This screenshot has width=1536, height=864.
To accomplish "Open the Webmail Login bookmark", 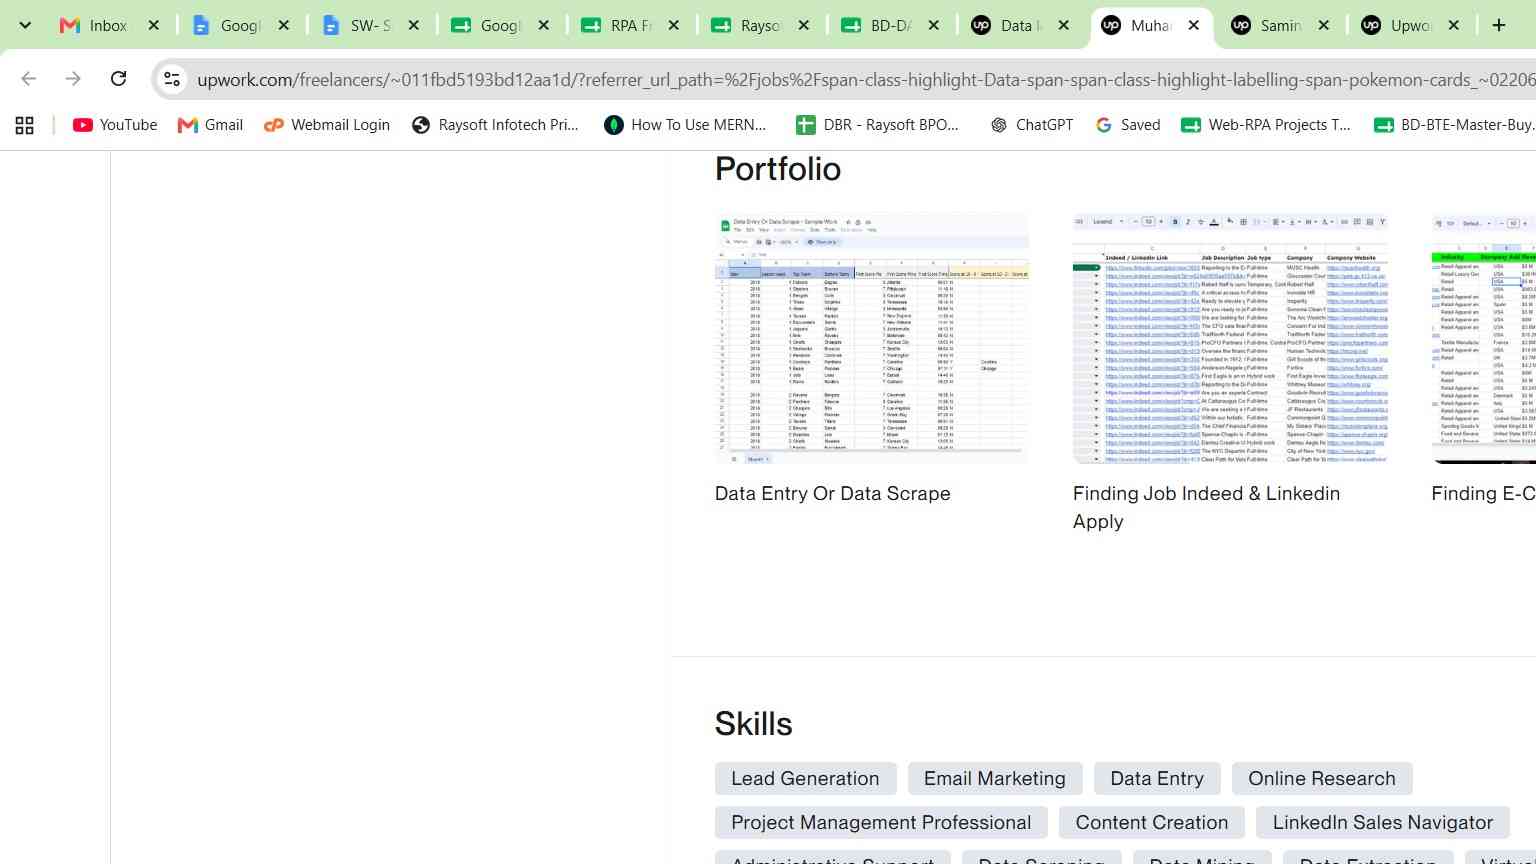I will (x=327, y=125).
